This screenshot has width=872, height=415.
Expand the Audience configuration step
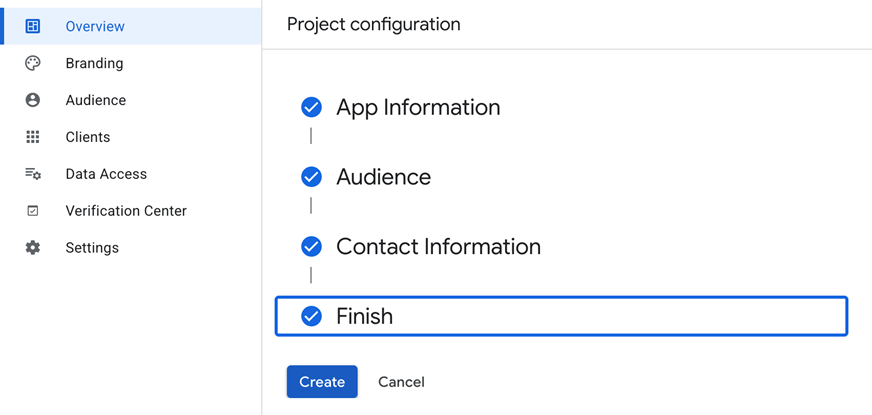pos(383,177)
